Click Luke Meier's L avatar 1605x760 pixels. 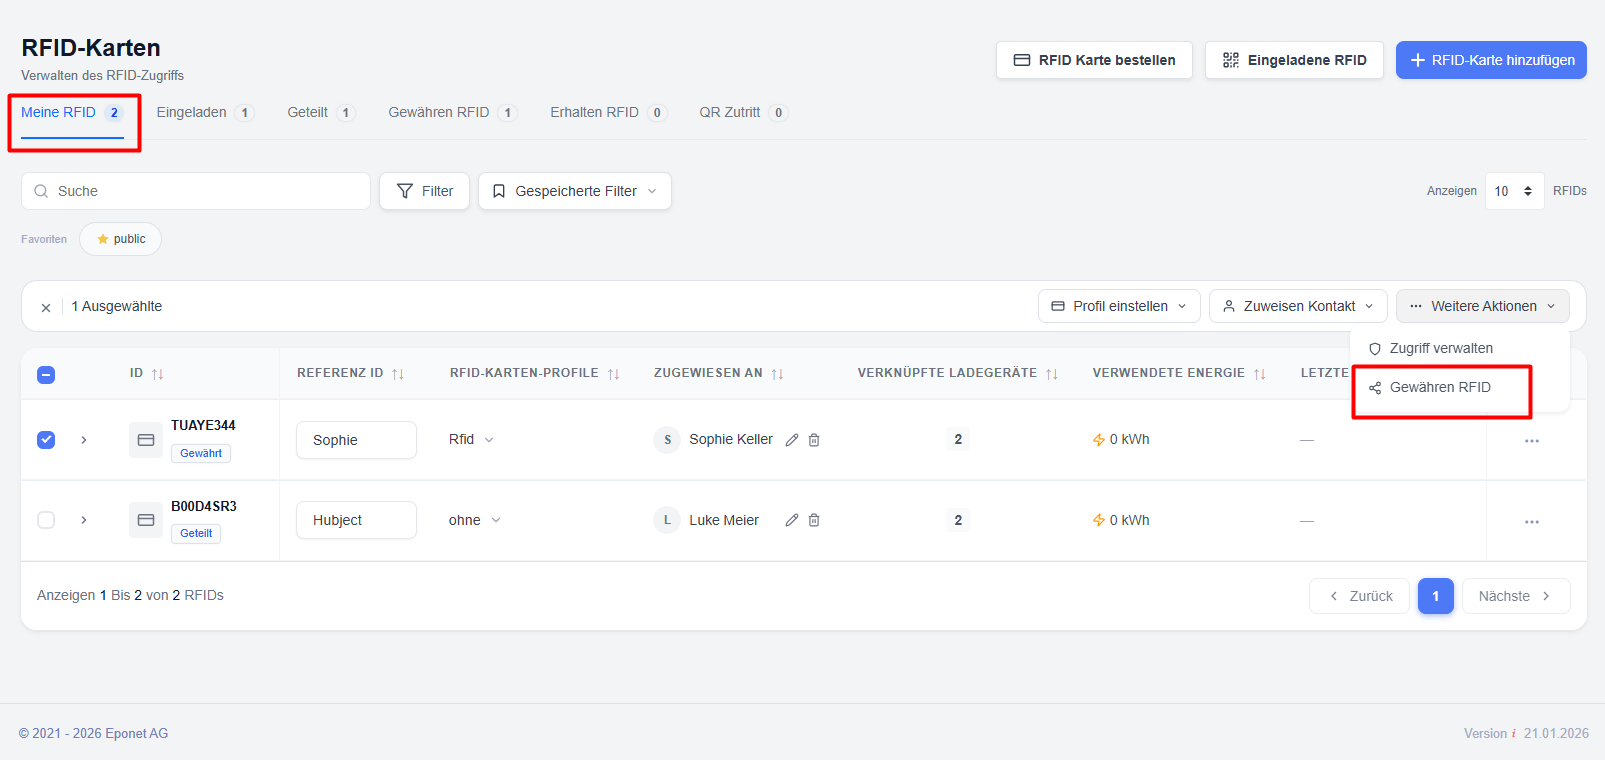click(x=667, y=520)
